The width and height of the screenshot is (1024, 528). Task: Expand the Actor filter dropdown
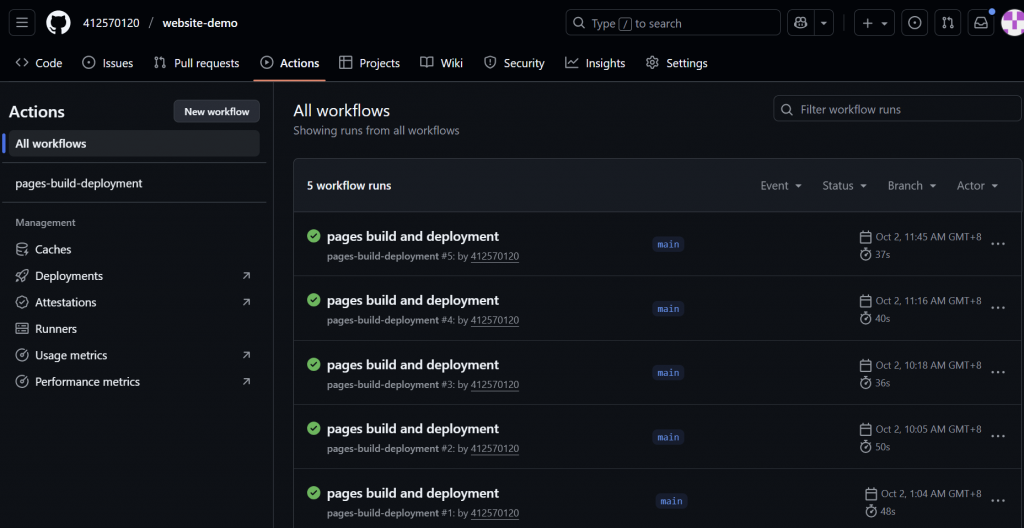[x=977, y=186]
